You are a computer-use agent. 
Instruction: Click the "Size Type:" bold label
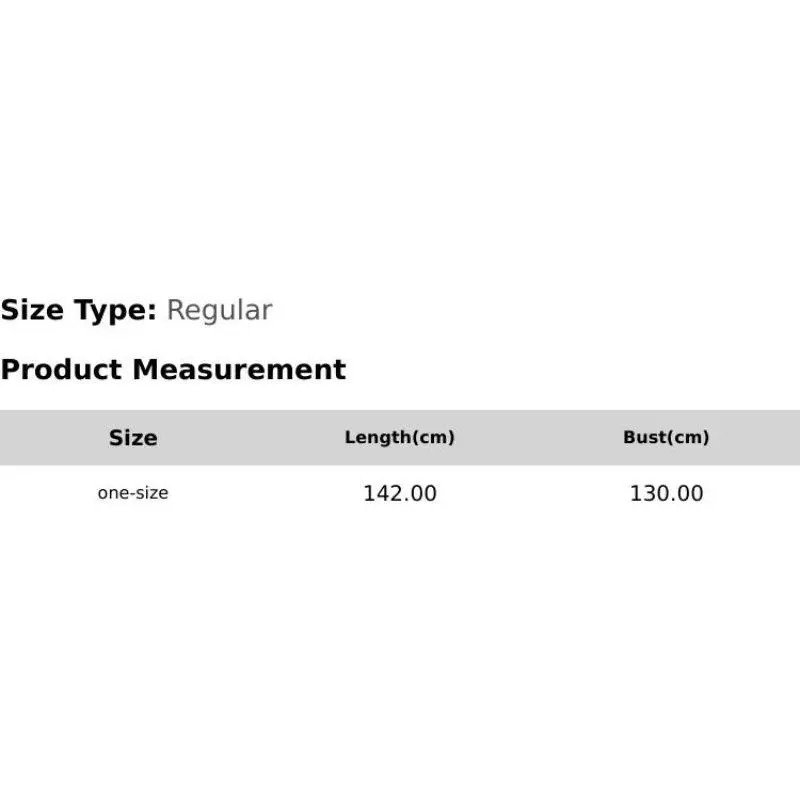tap(79, 310)
